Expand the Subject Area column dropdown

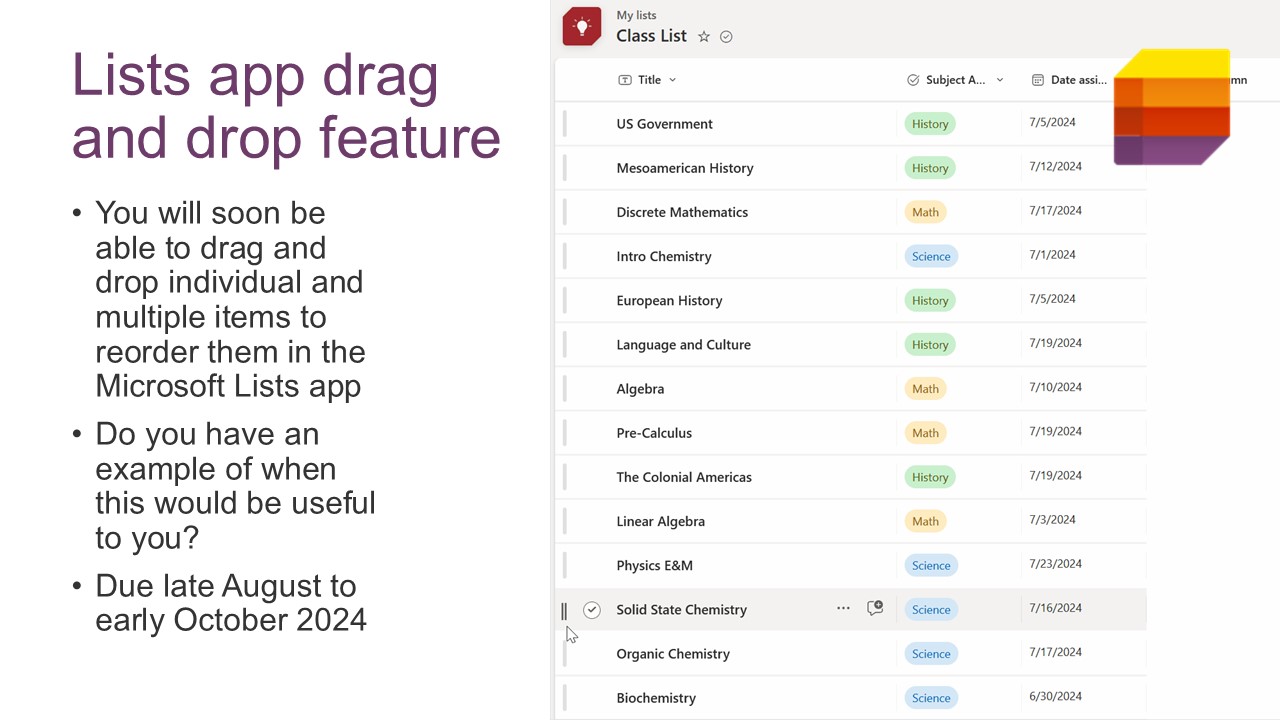pyautogui.click(x=1000, y=80)
